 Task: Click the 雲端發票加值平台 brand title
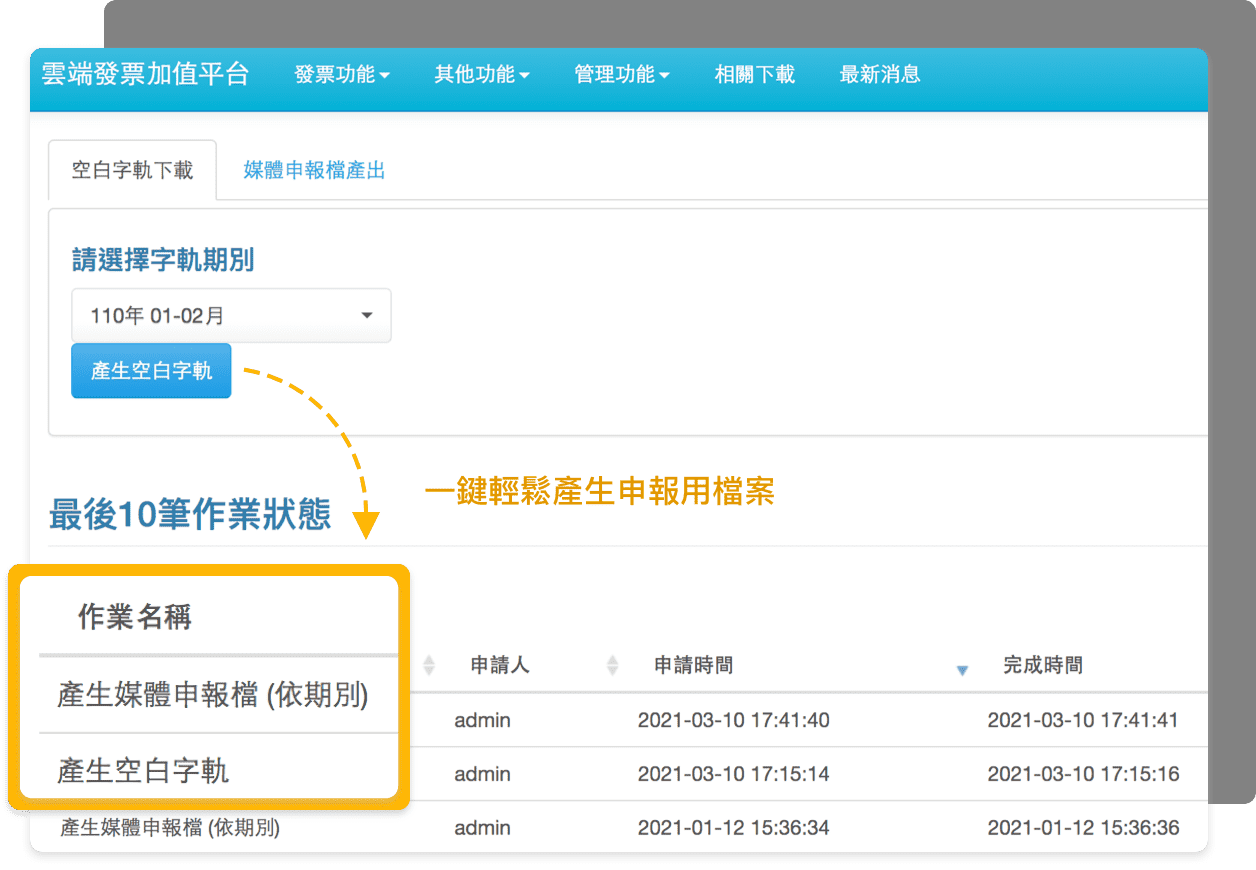pos(145,74)
